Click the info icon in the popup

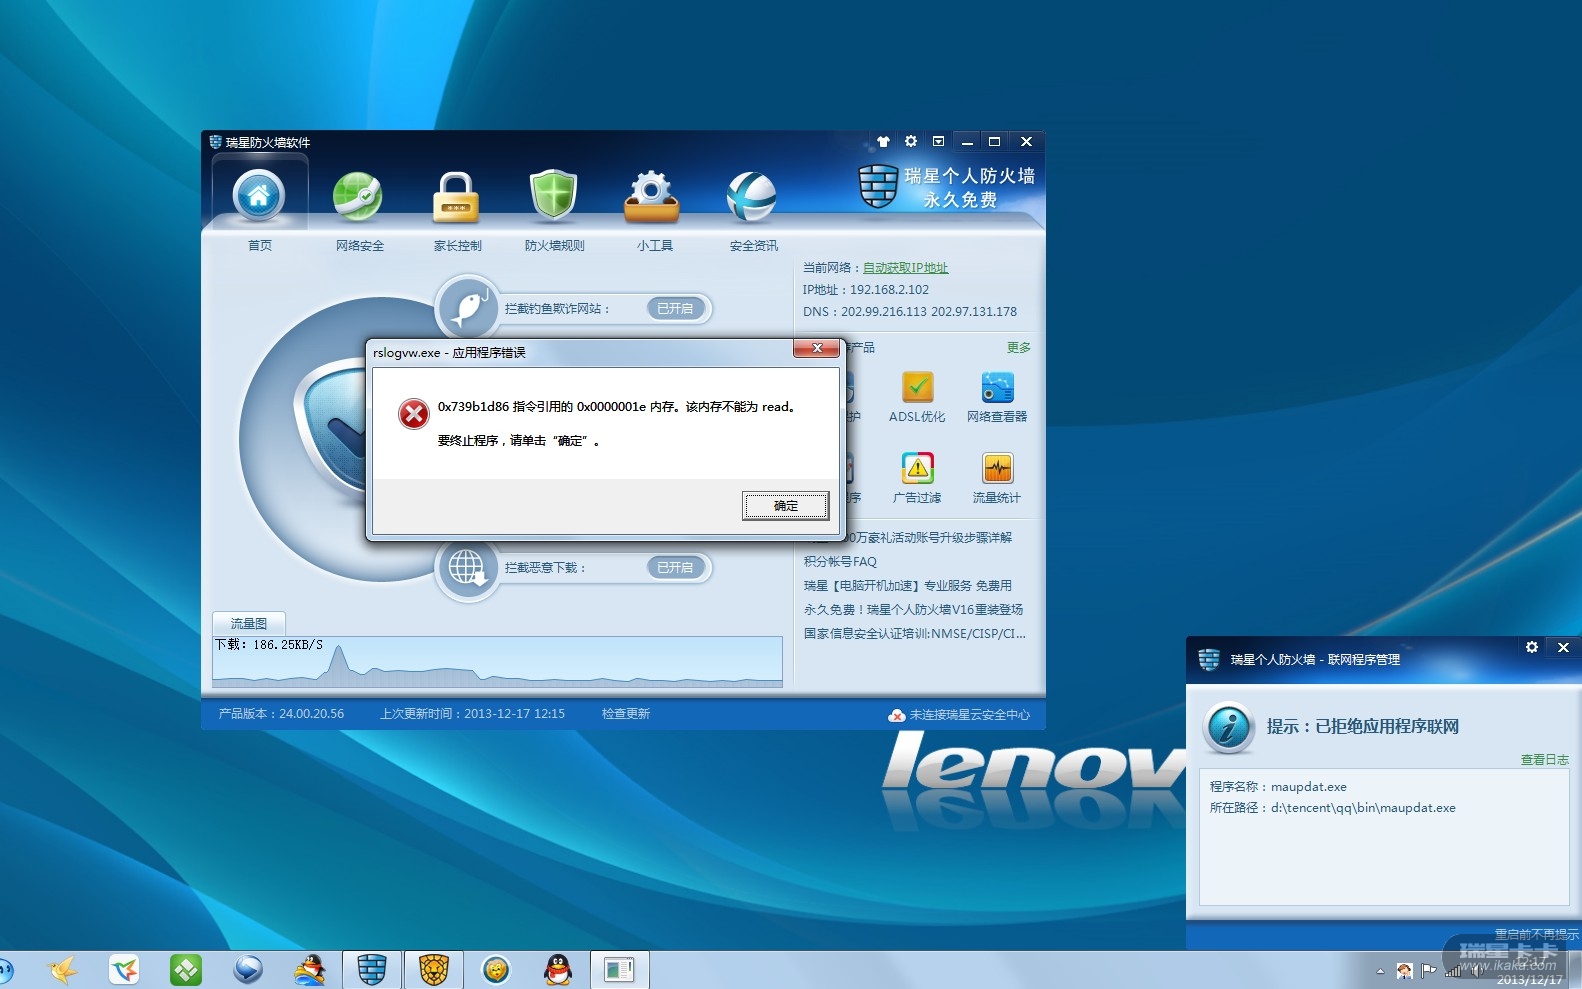click(x=1229, y=727)
